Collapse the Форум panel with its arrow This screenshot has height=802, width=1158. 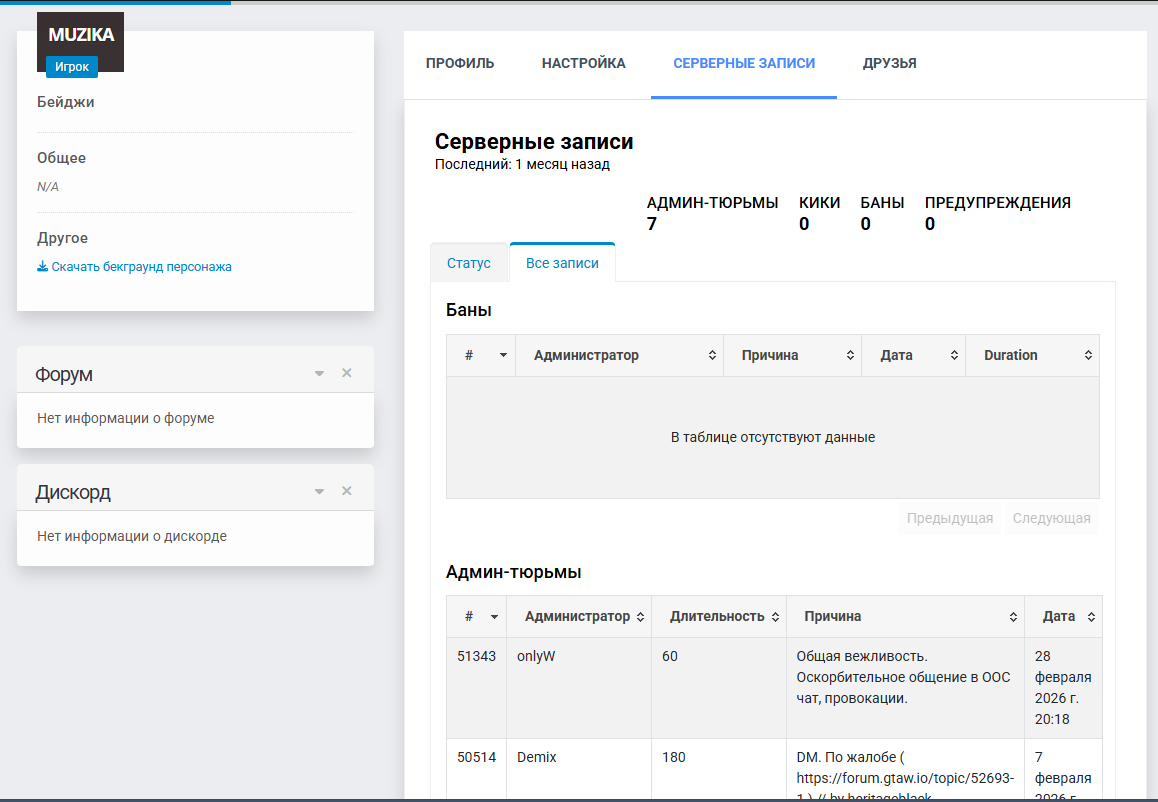319,374
